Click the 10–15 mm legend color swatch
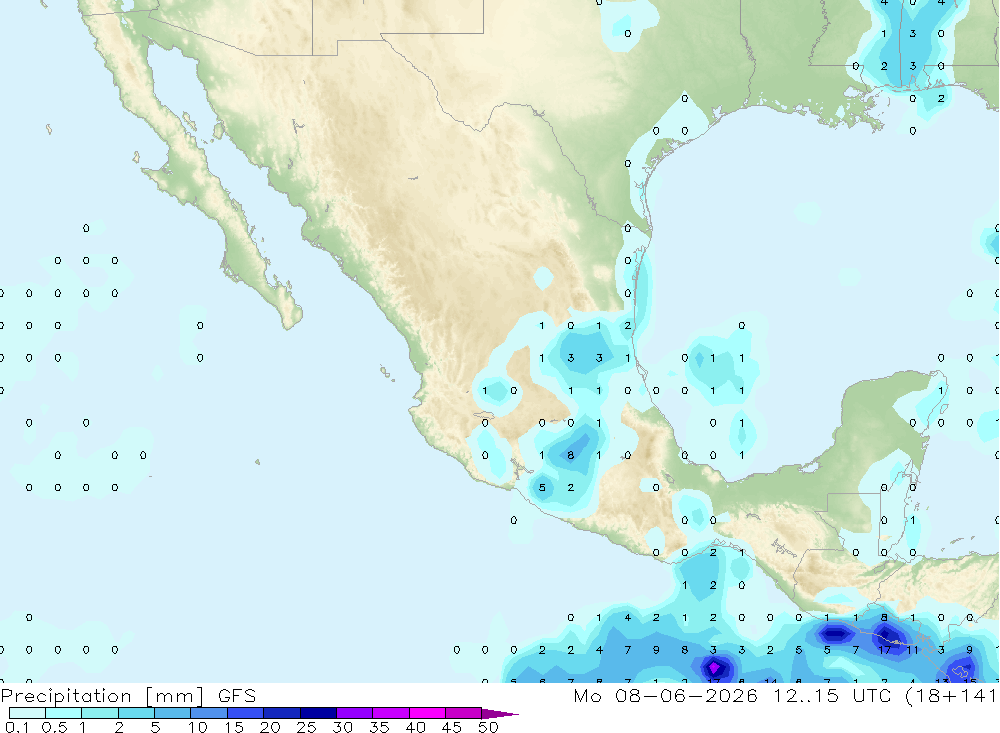 [x=209, y=713]
